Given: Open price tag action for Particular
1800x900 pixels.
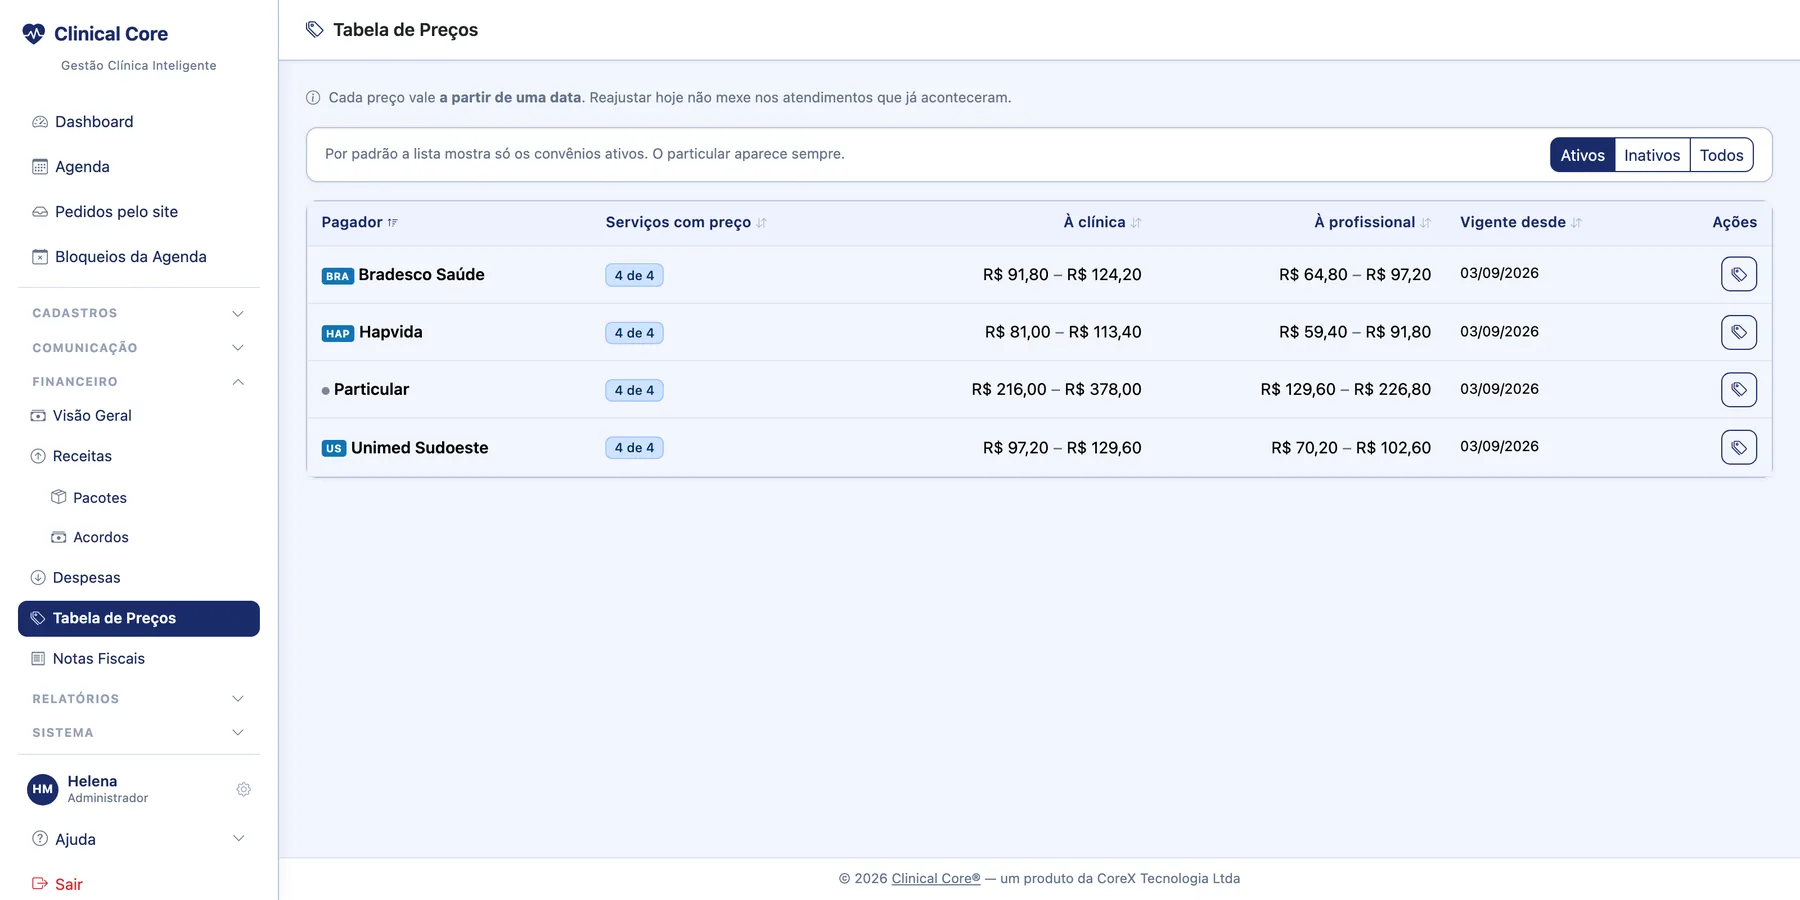Looking at the screenshot, I should coord(1739,390).
